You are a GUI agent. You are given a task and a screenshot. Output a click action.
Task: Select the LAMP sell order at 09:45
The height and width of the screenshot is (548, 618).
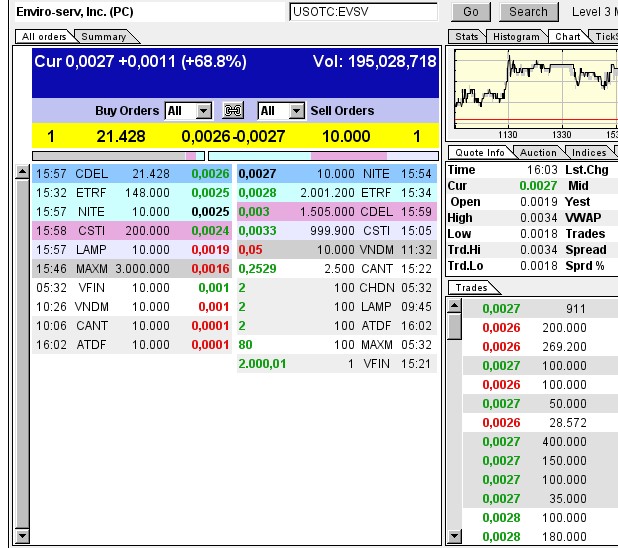click(337, 306)
